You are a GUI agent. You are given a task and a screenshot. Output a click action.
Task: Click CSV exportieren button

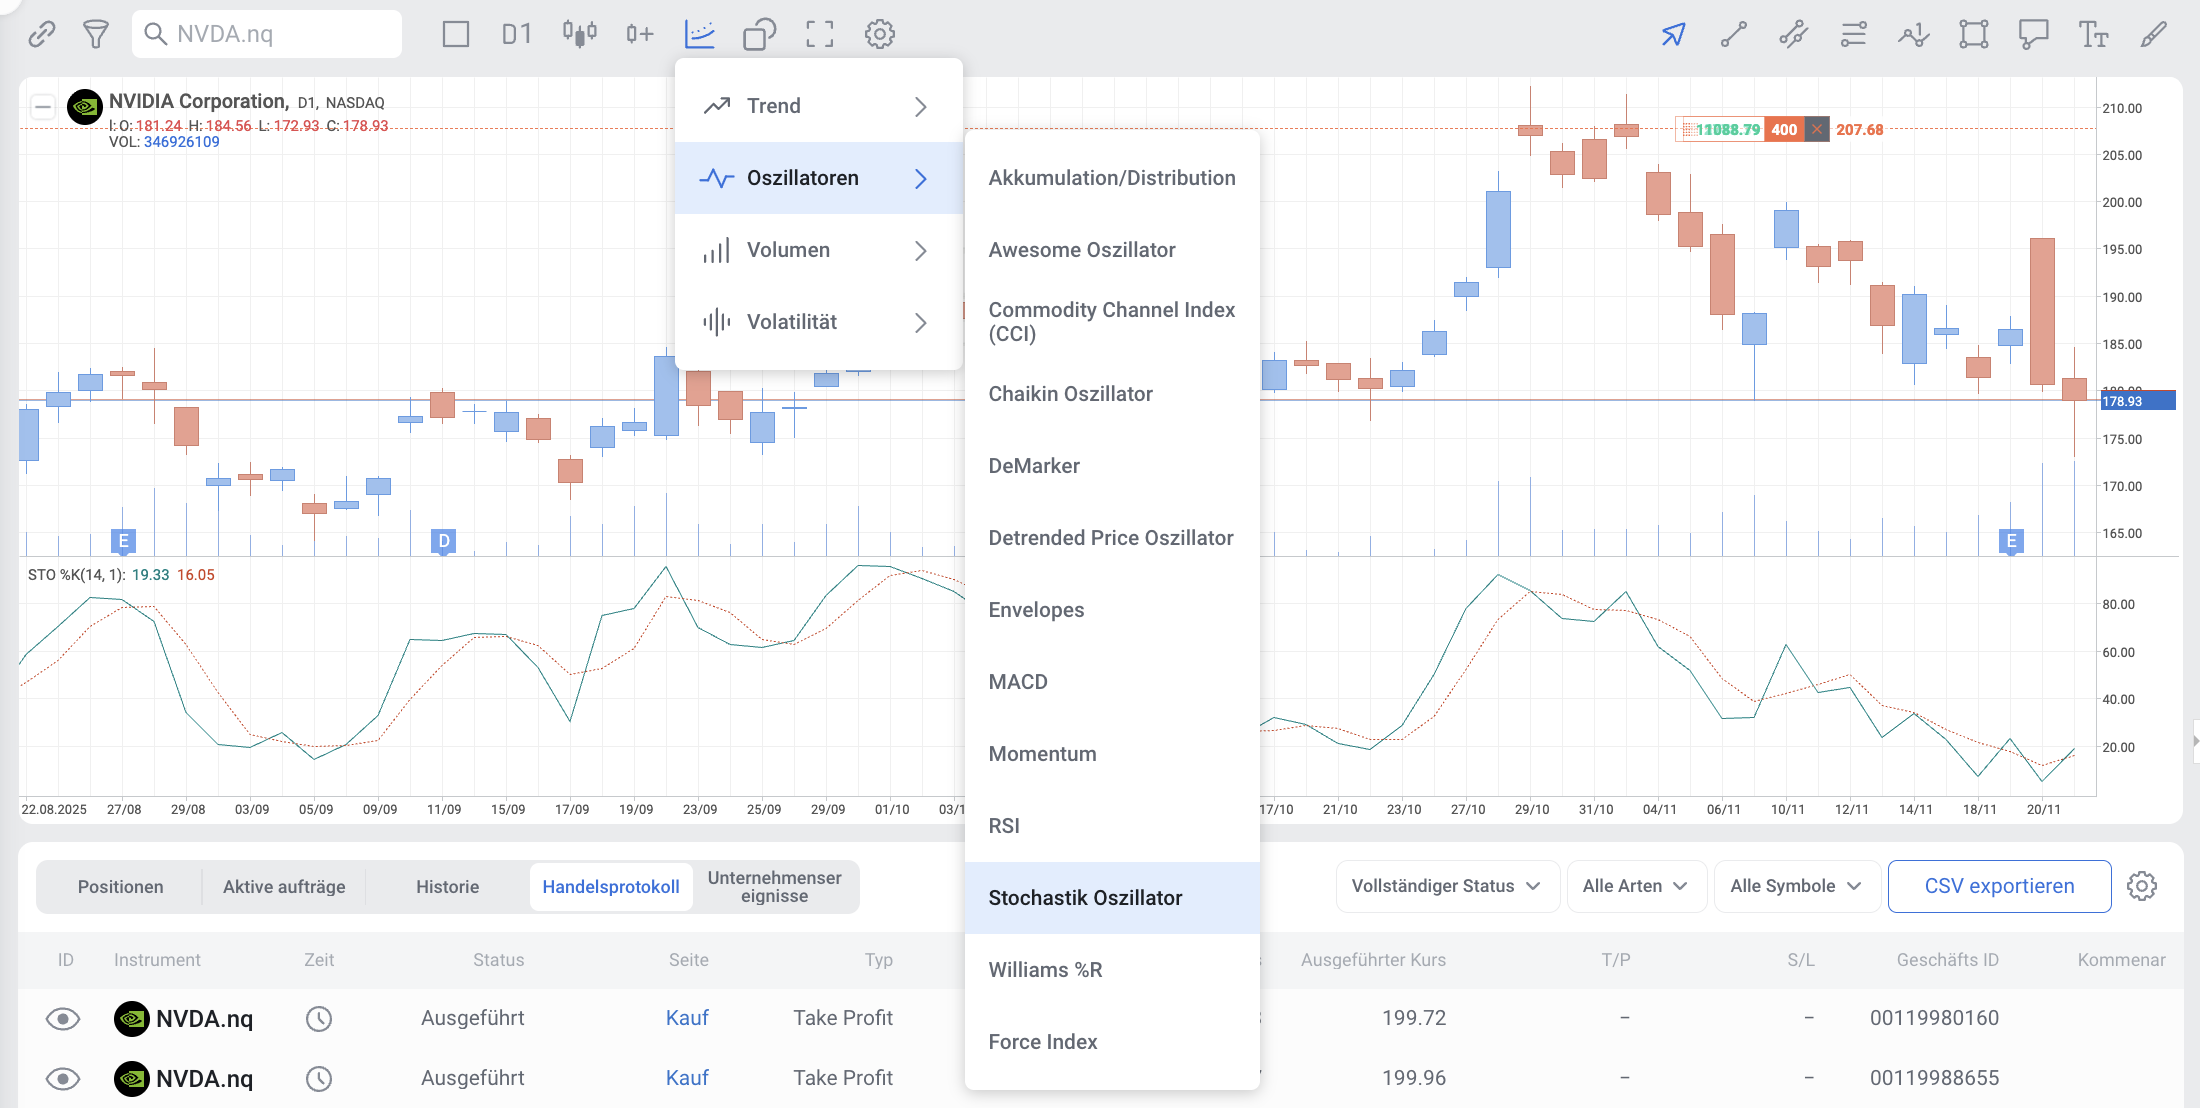(x=1999, y=886)
